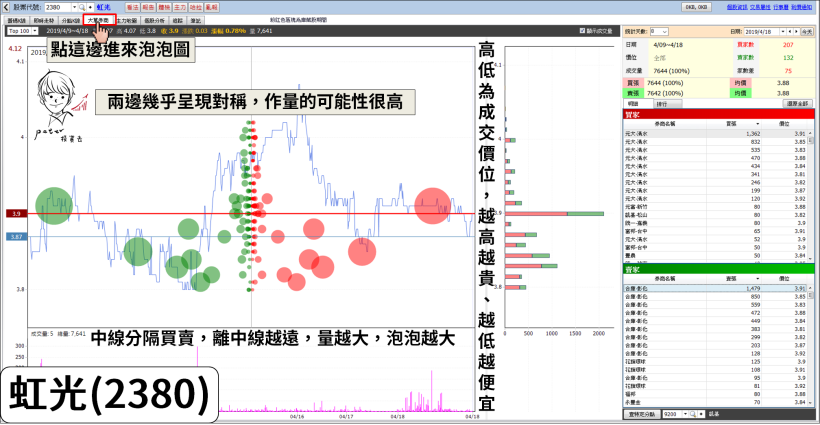820x425 pixels.
Task: Click the 哈拉 red button
Action: tap(195, 7)
